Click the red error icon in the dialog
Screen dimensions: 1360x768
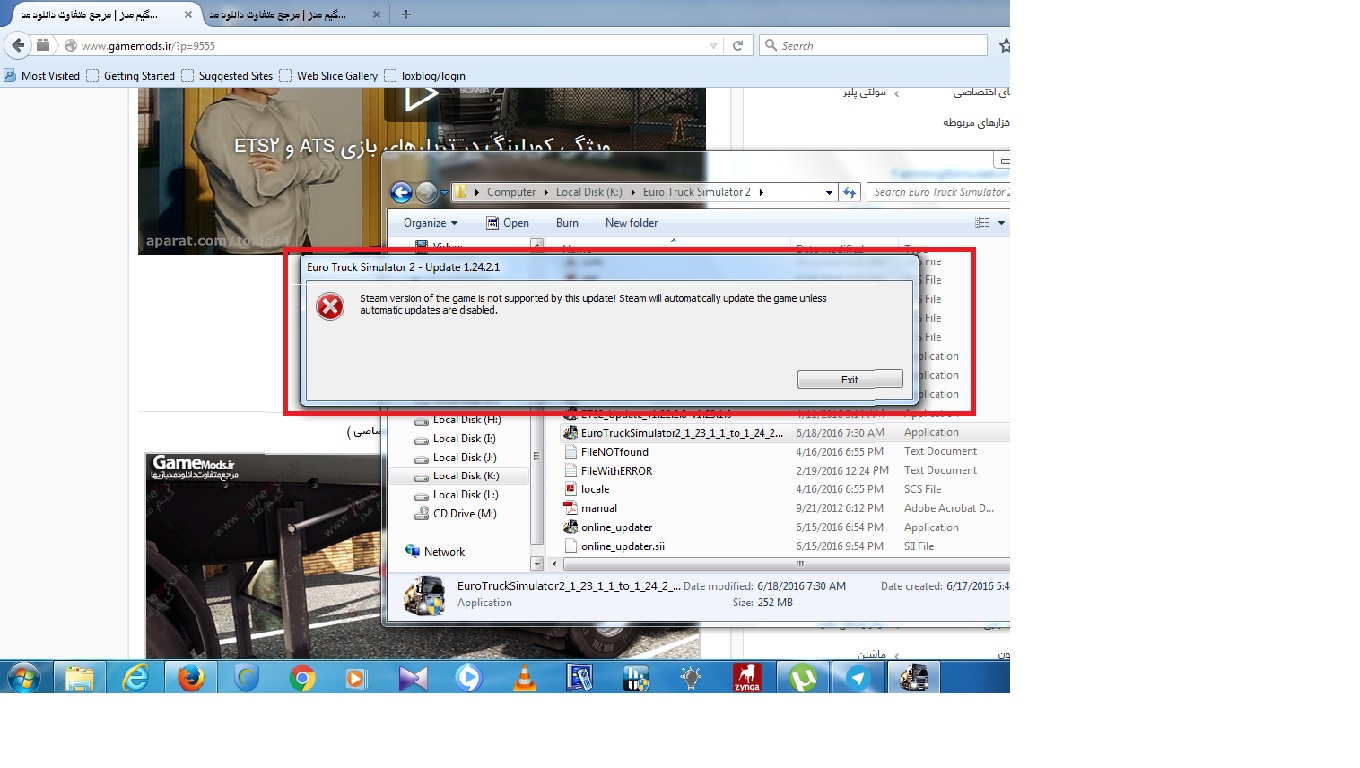pyautogui.click(x=330, y=306)
